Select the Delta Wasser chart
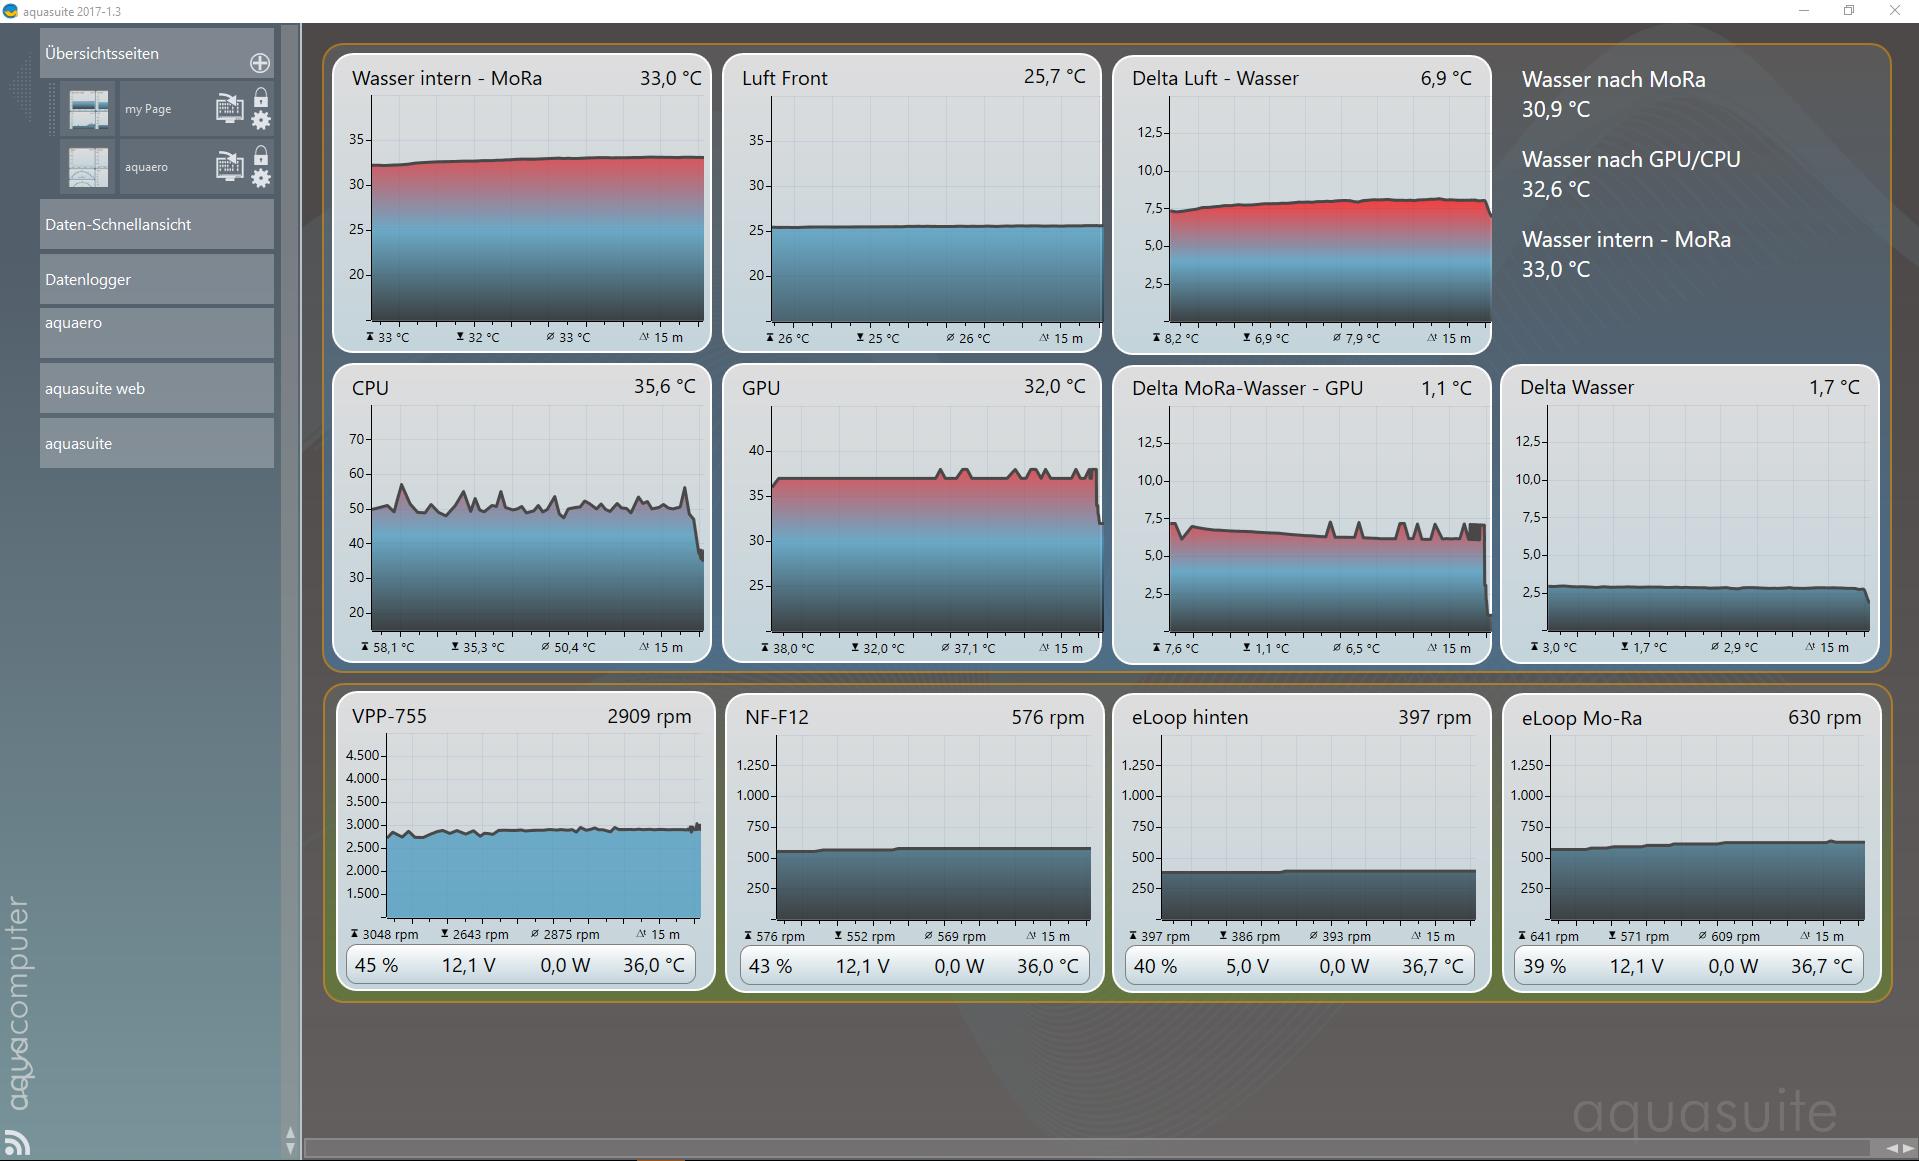 point(1690,514)
